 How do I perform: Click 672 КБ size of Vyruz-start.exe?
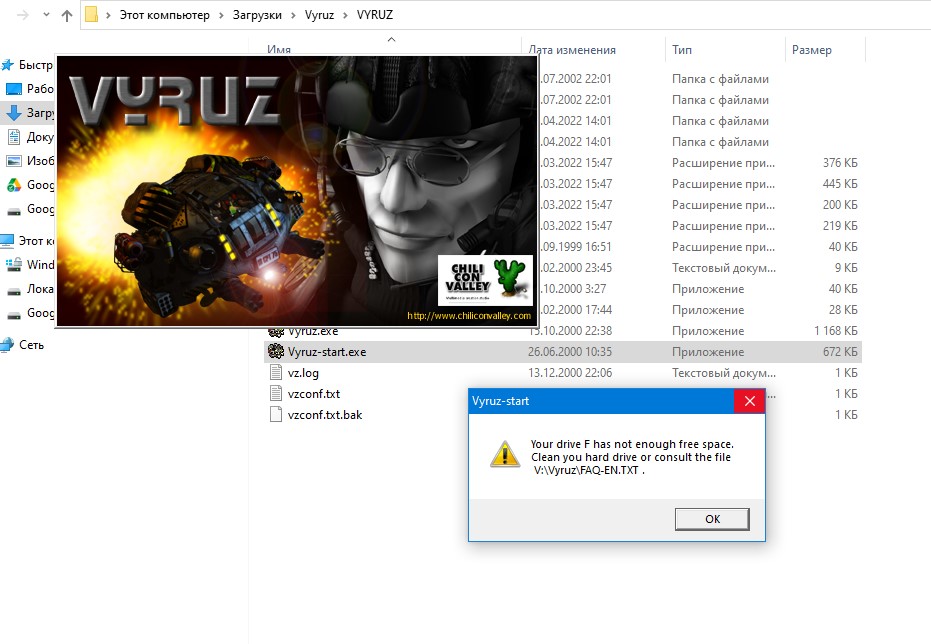840,352
